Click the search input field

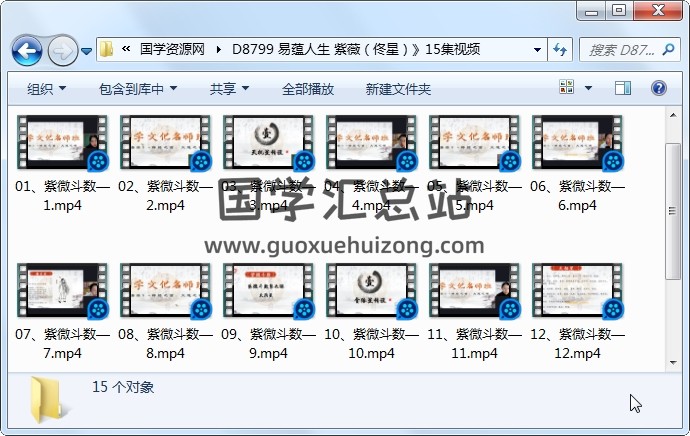(620, 49)
